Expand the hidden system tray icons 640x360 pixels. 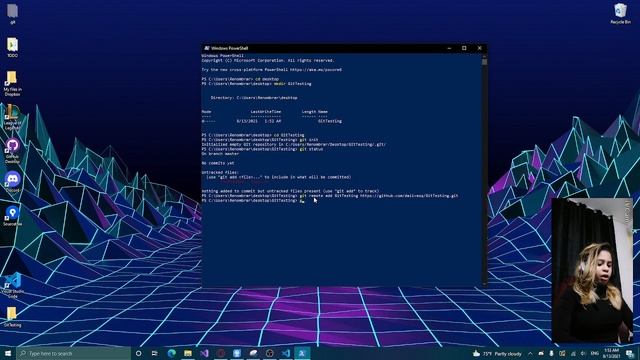[530, 353]
